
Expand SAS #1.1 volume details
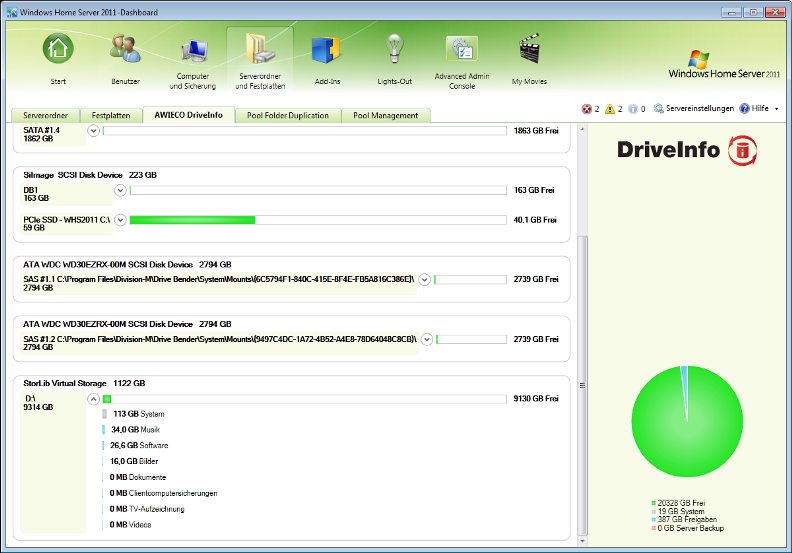pos(425,279)
